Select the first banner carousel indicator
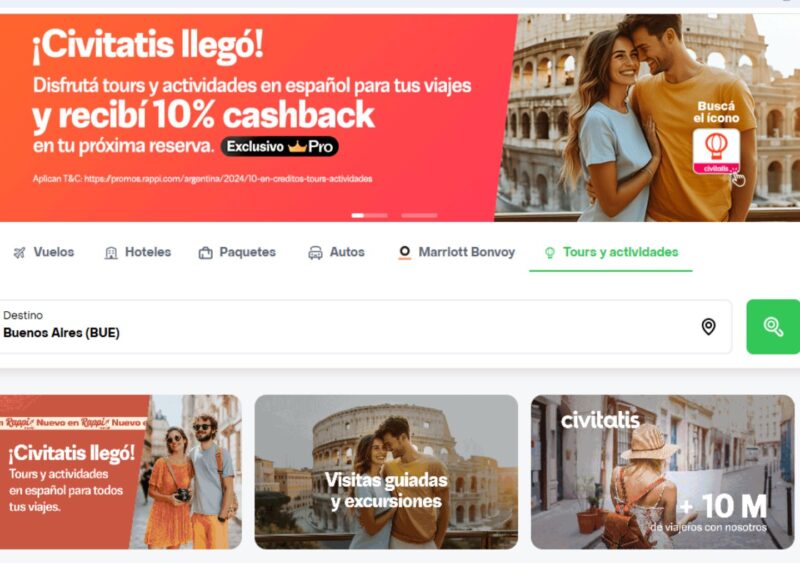800x563 pixels. pos(369,215)
